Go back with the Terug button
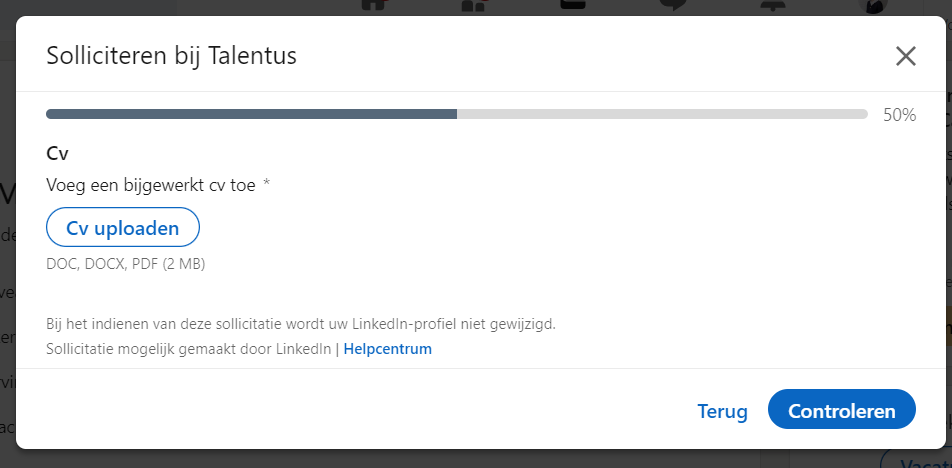The image size is (952, 468). pos(722,411)
